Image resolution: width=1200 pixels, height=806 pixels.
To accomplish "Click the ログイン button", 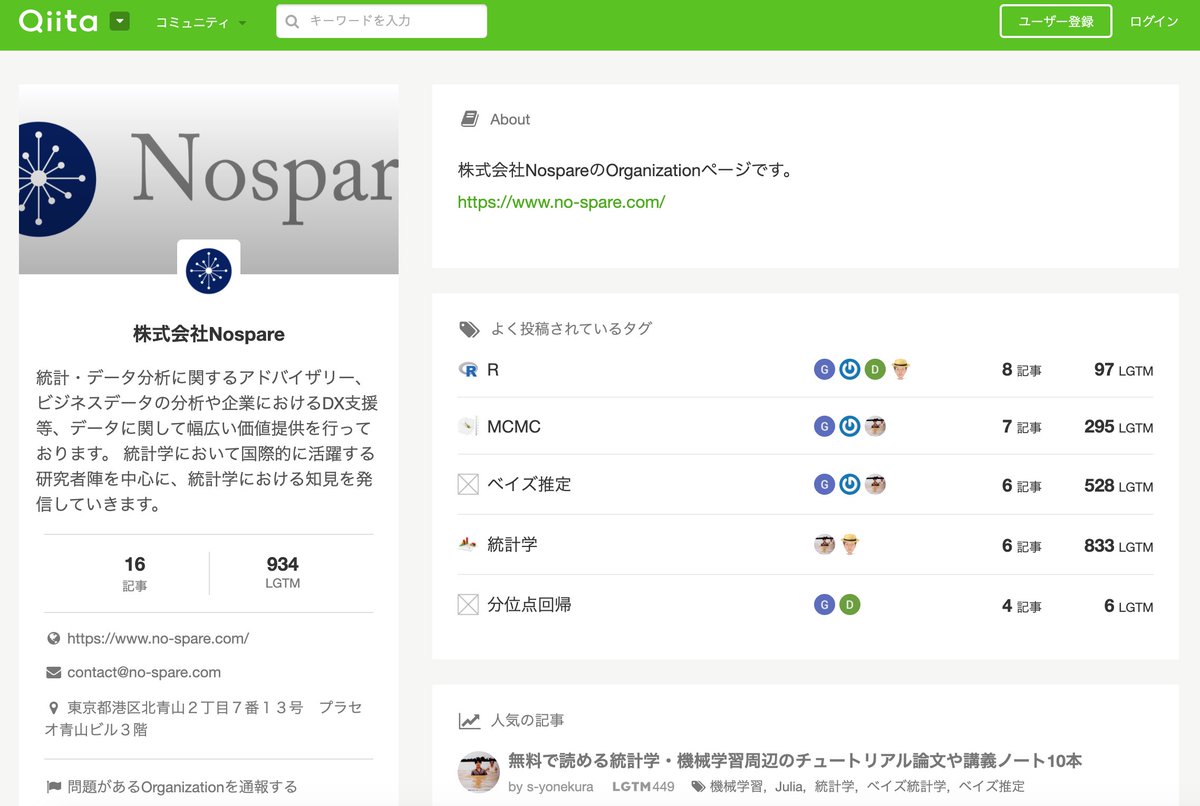I will click(1154, 20).
